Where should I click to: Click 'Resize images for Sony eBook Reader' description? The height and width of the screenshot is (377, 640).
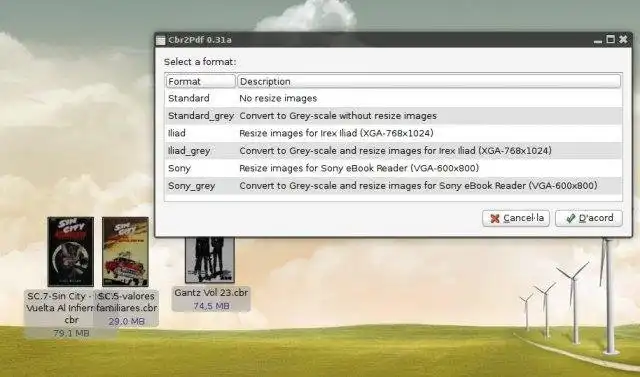click(x=359, y=169)
